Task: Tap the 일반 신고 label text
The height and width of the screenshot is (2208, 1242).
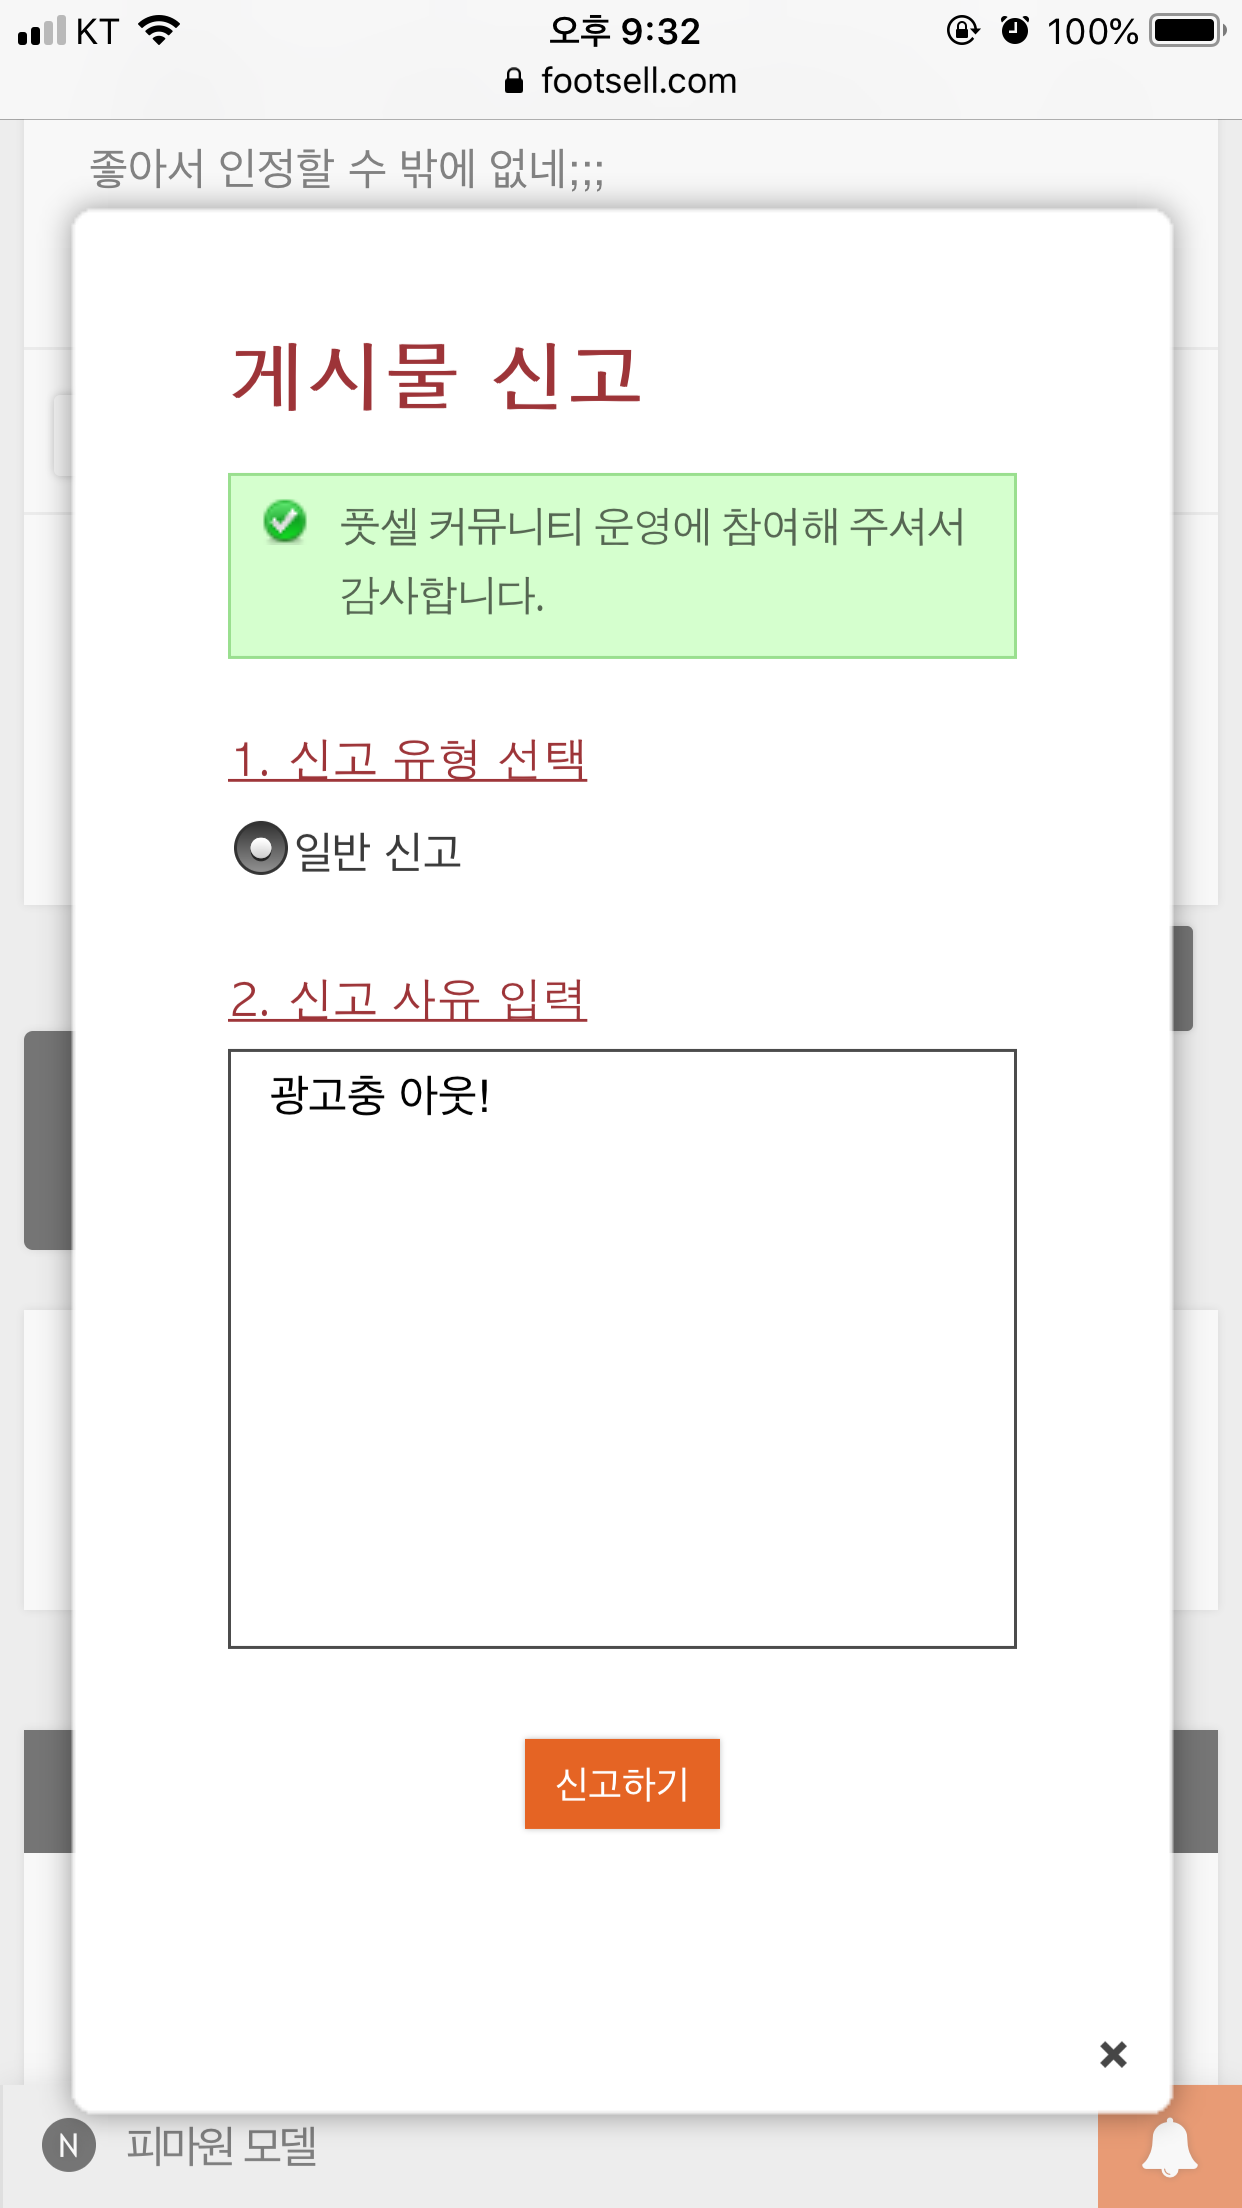Action: (378, 851)
